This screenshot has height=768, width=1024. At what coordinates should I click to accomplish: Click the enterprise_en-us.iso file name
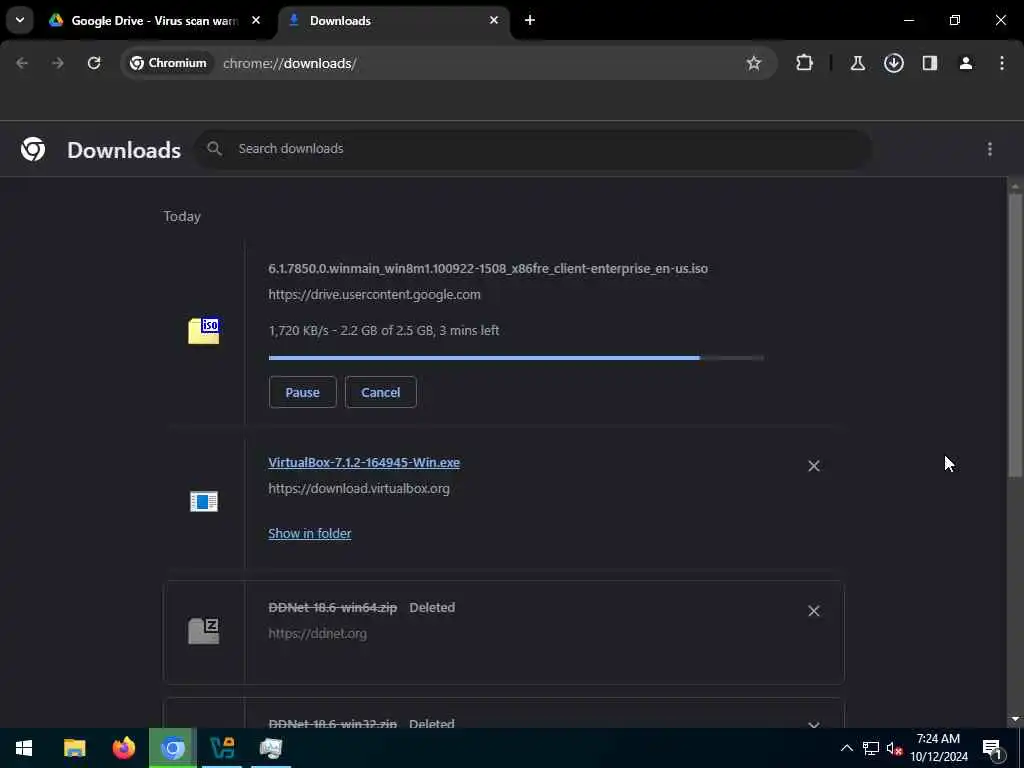[488, 268]
